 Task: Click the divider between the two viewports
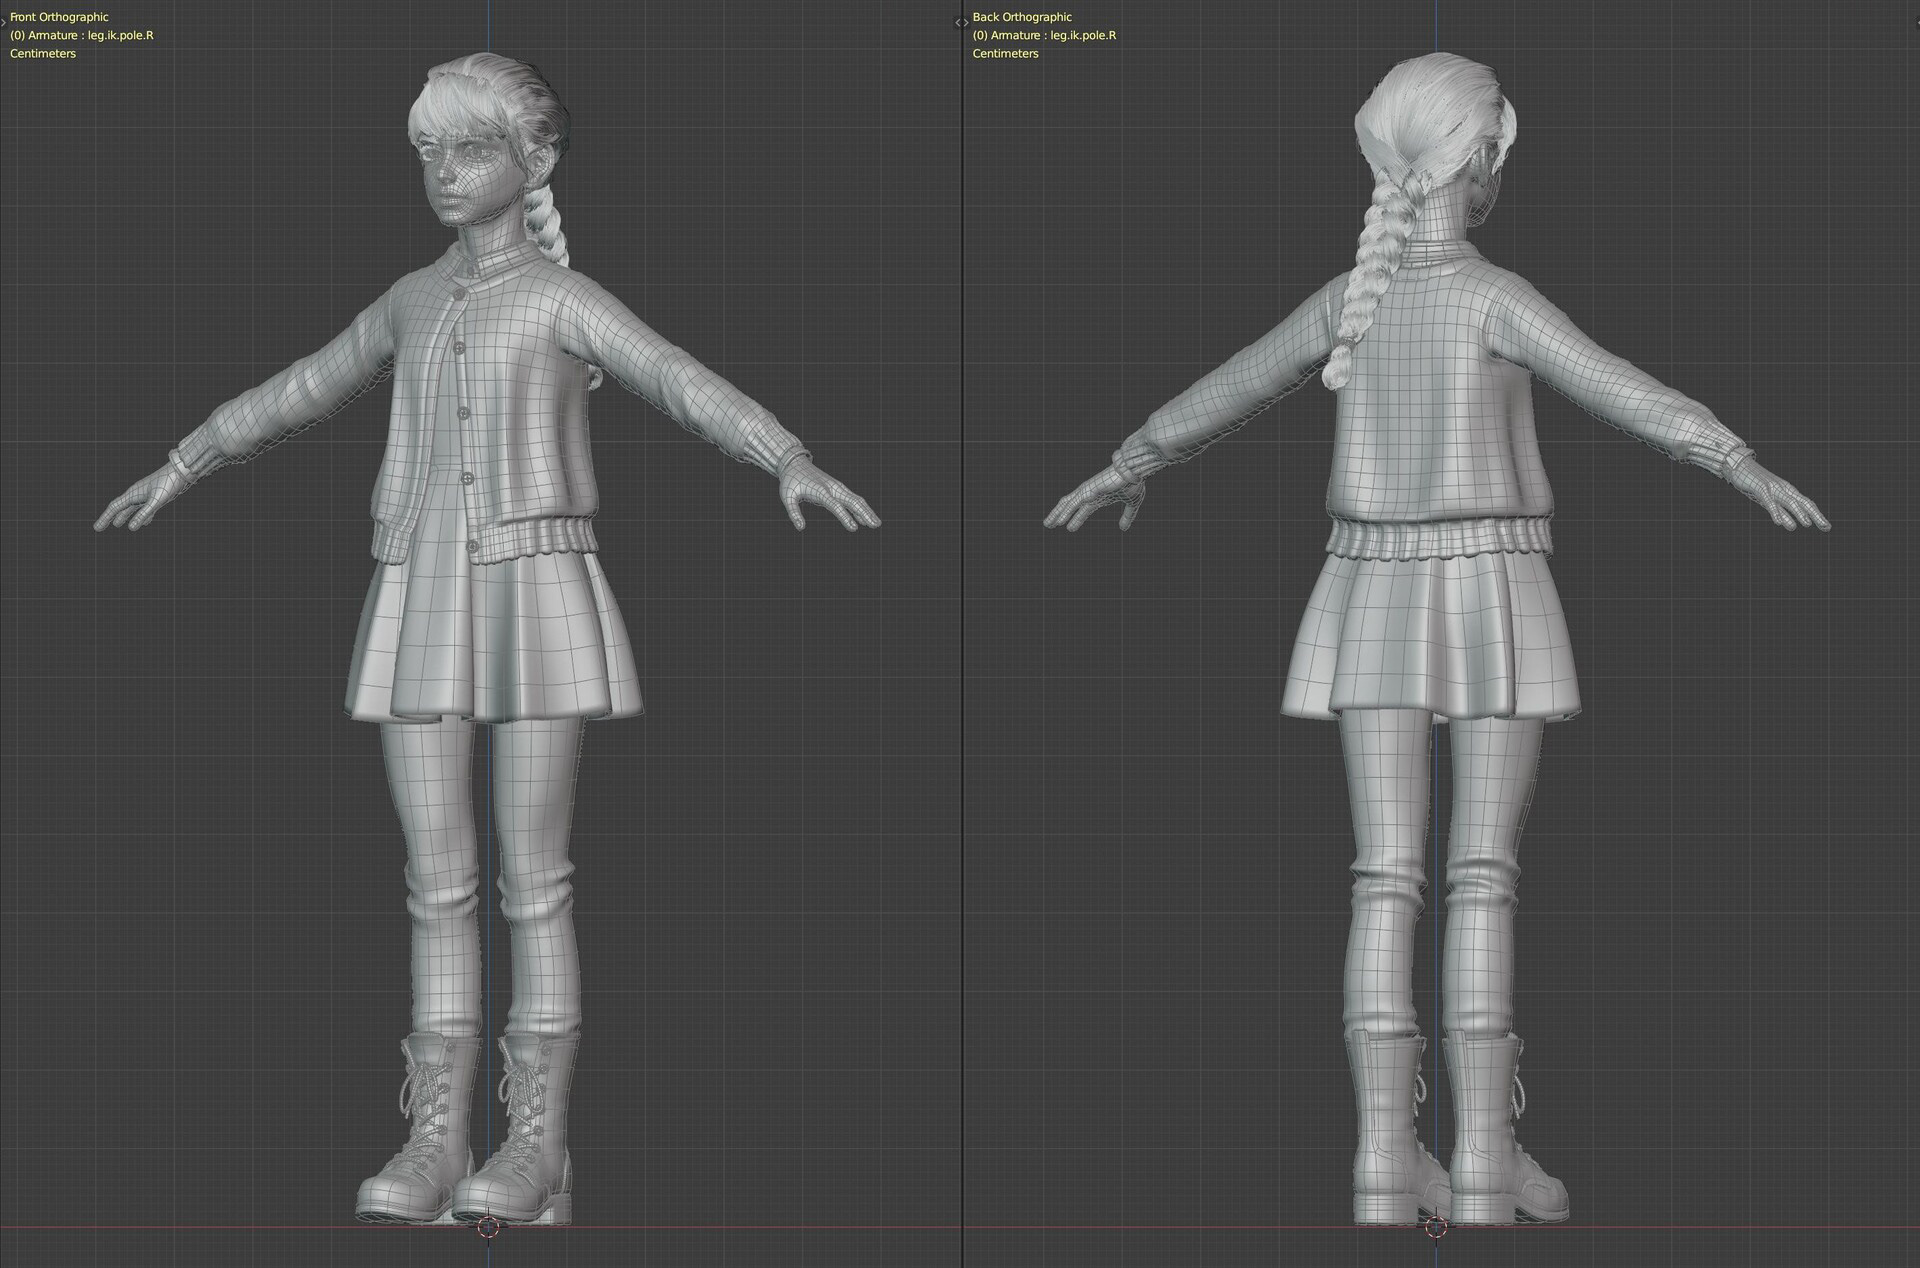[961, 640]
